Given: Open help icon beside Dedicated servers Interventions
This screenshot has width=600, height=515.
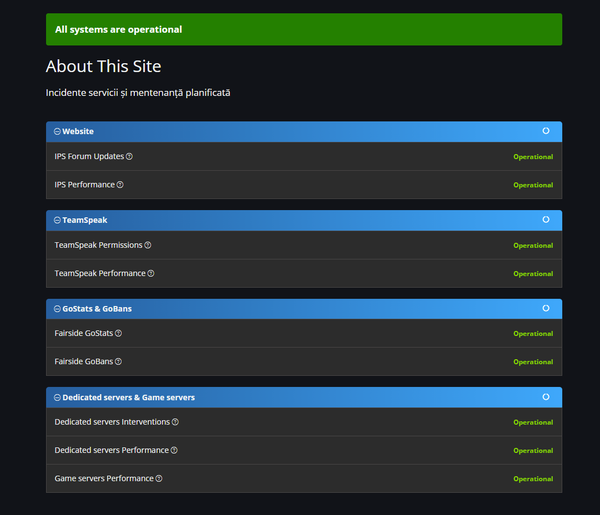Looking at the screenshot, I should coord(175,422).
